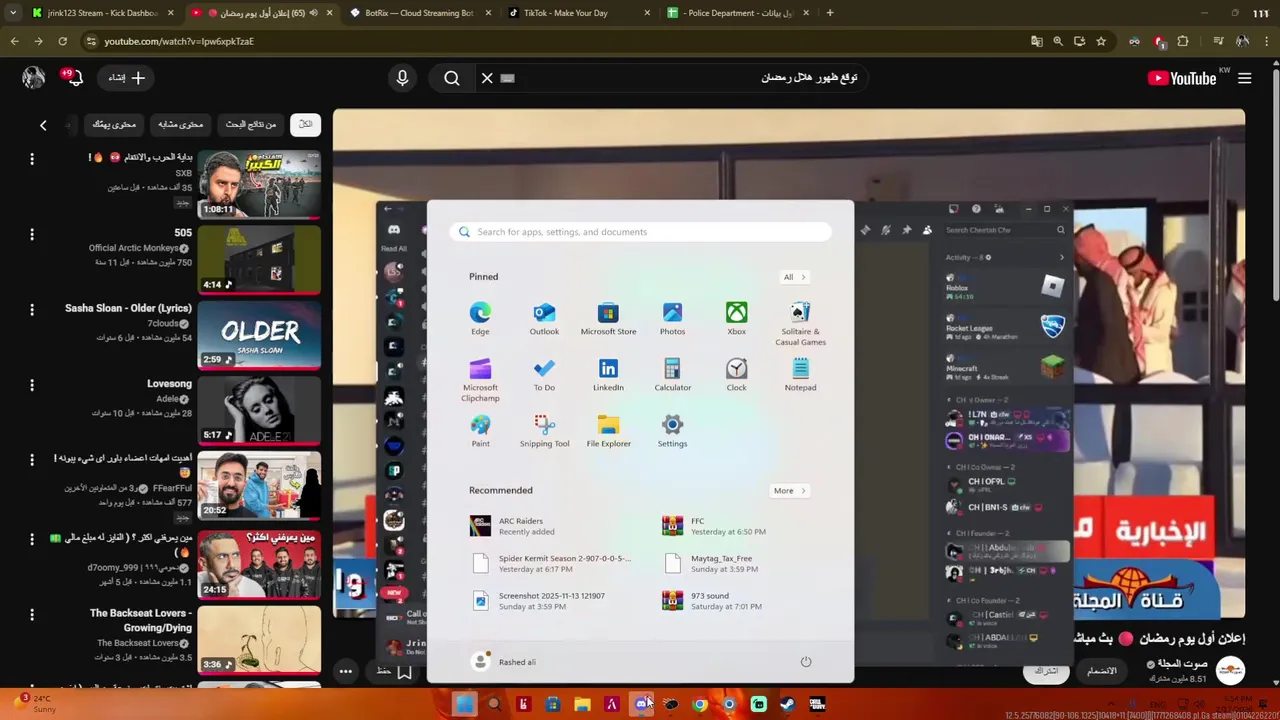Open Clock app

point(736,375)
